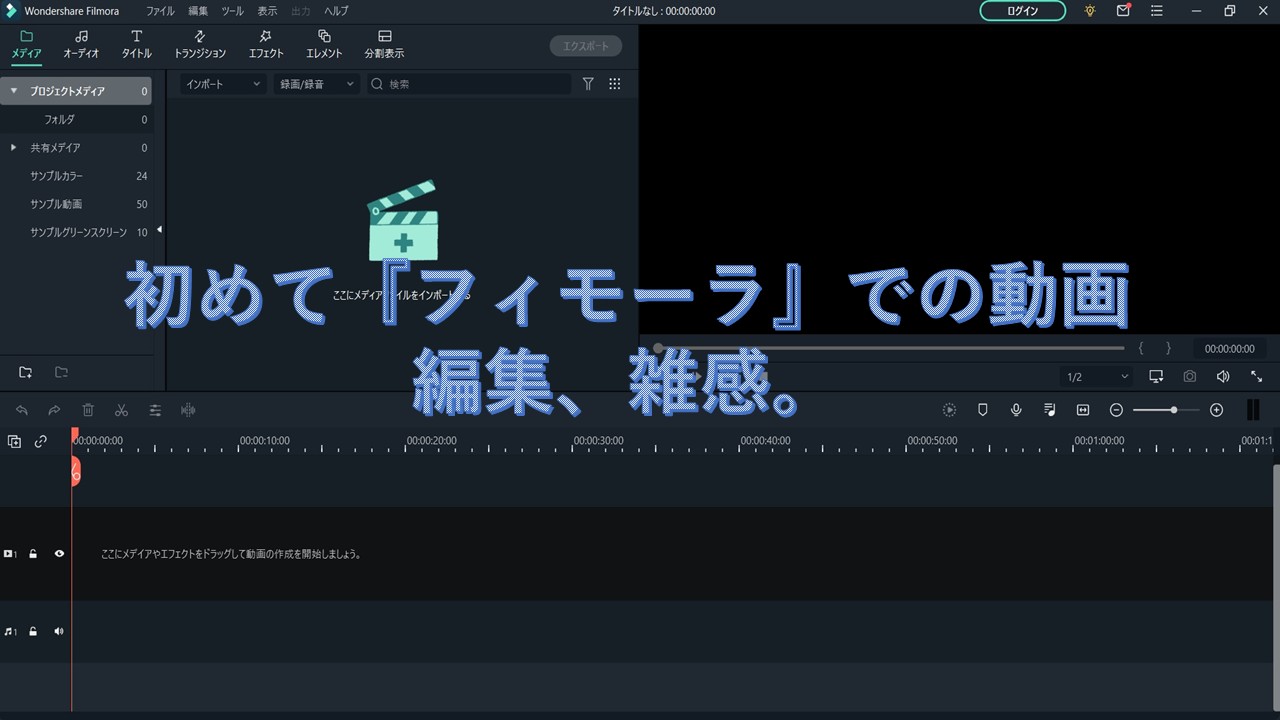Viewport: 1280px width, 720px height.
Task: Click the split scissors icon
Action: tap(121, 410)
